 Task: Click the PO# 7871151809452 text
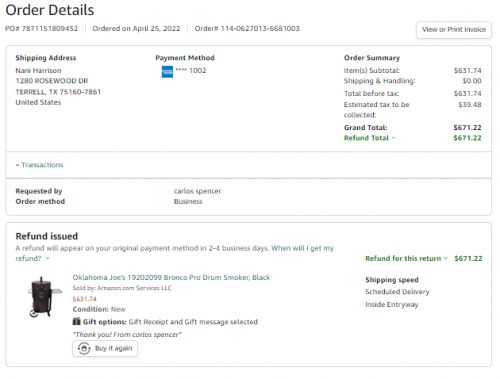coord(41,29)
